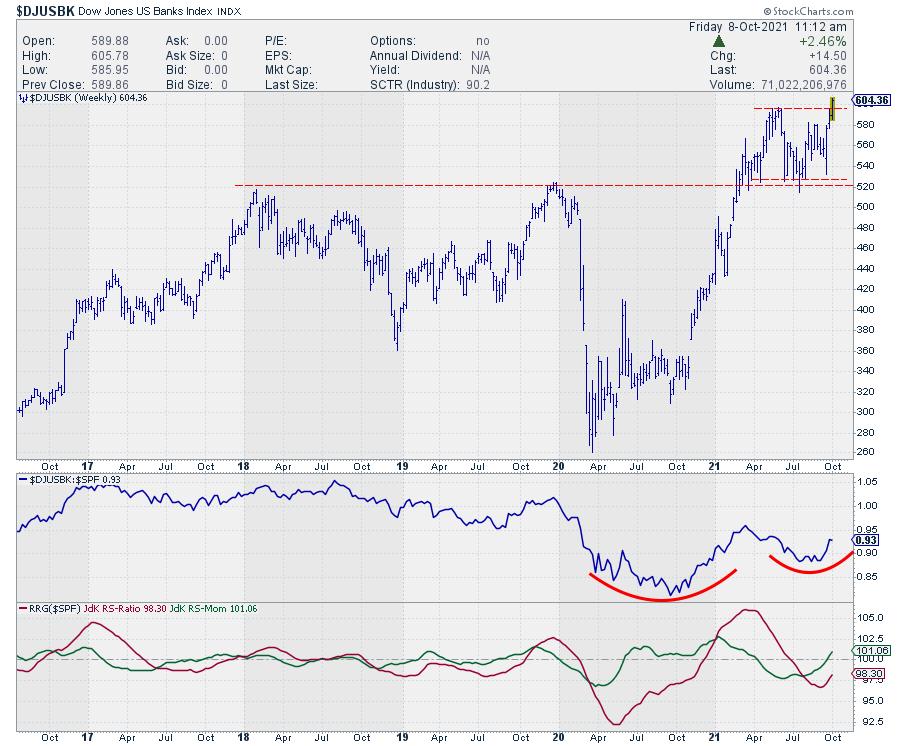Click the +2.46% percent change value

[823, 43]
